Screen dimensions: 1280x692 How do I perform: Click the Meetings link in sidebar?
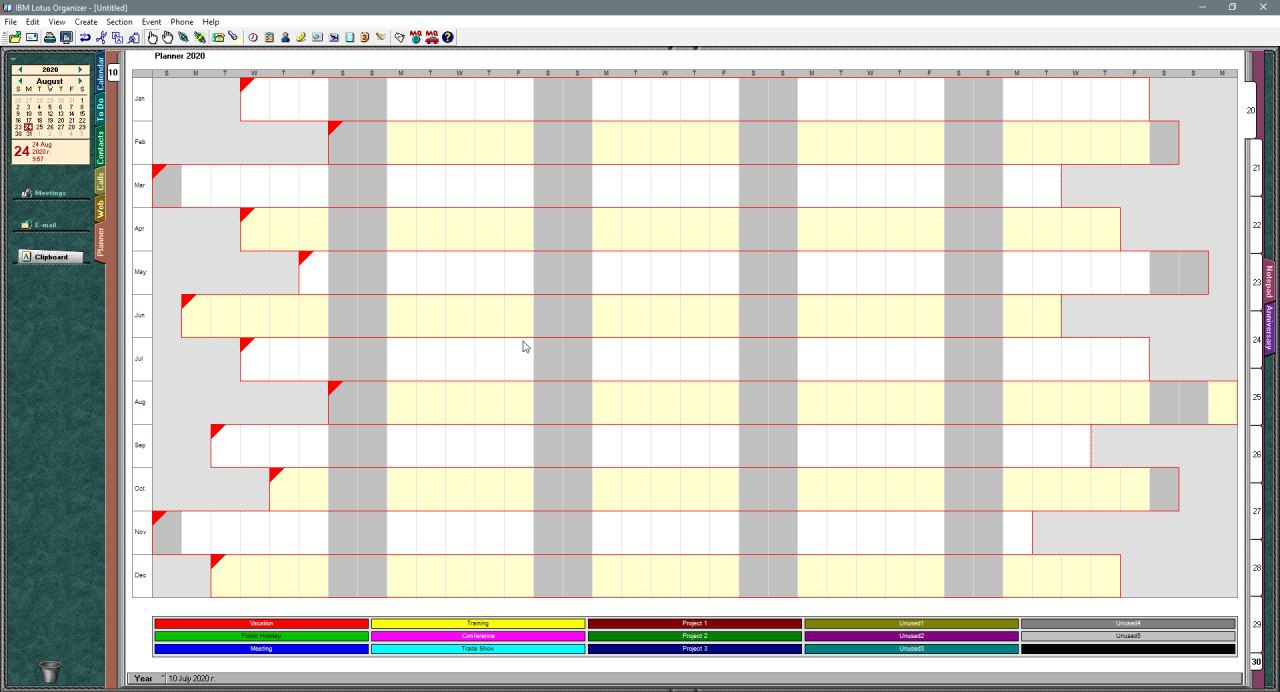pyautogui.click(x=50, y=193)
